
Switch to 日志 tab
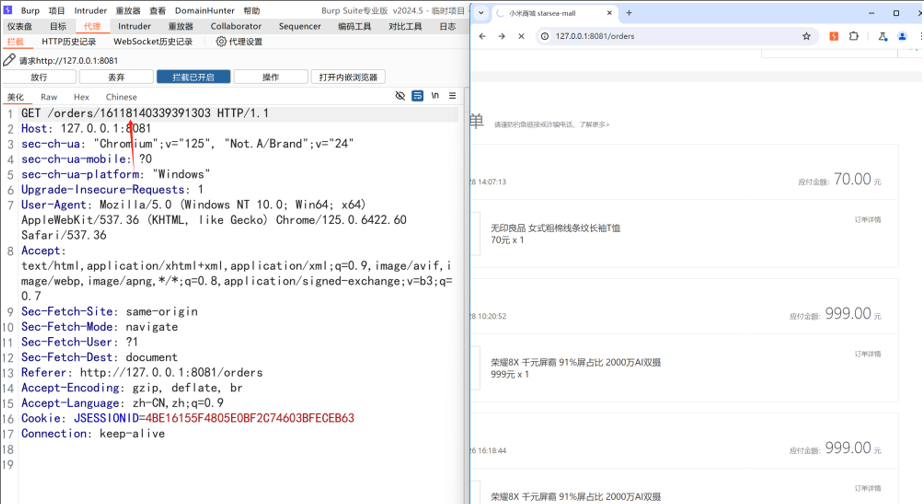click(447, 27)
